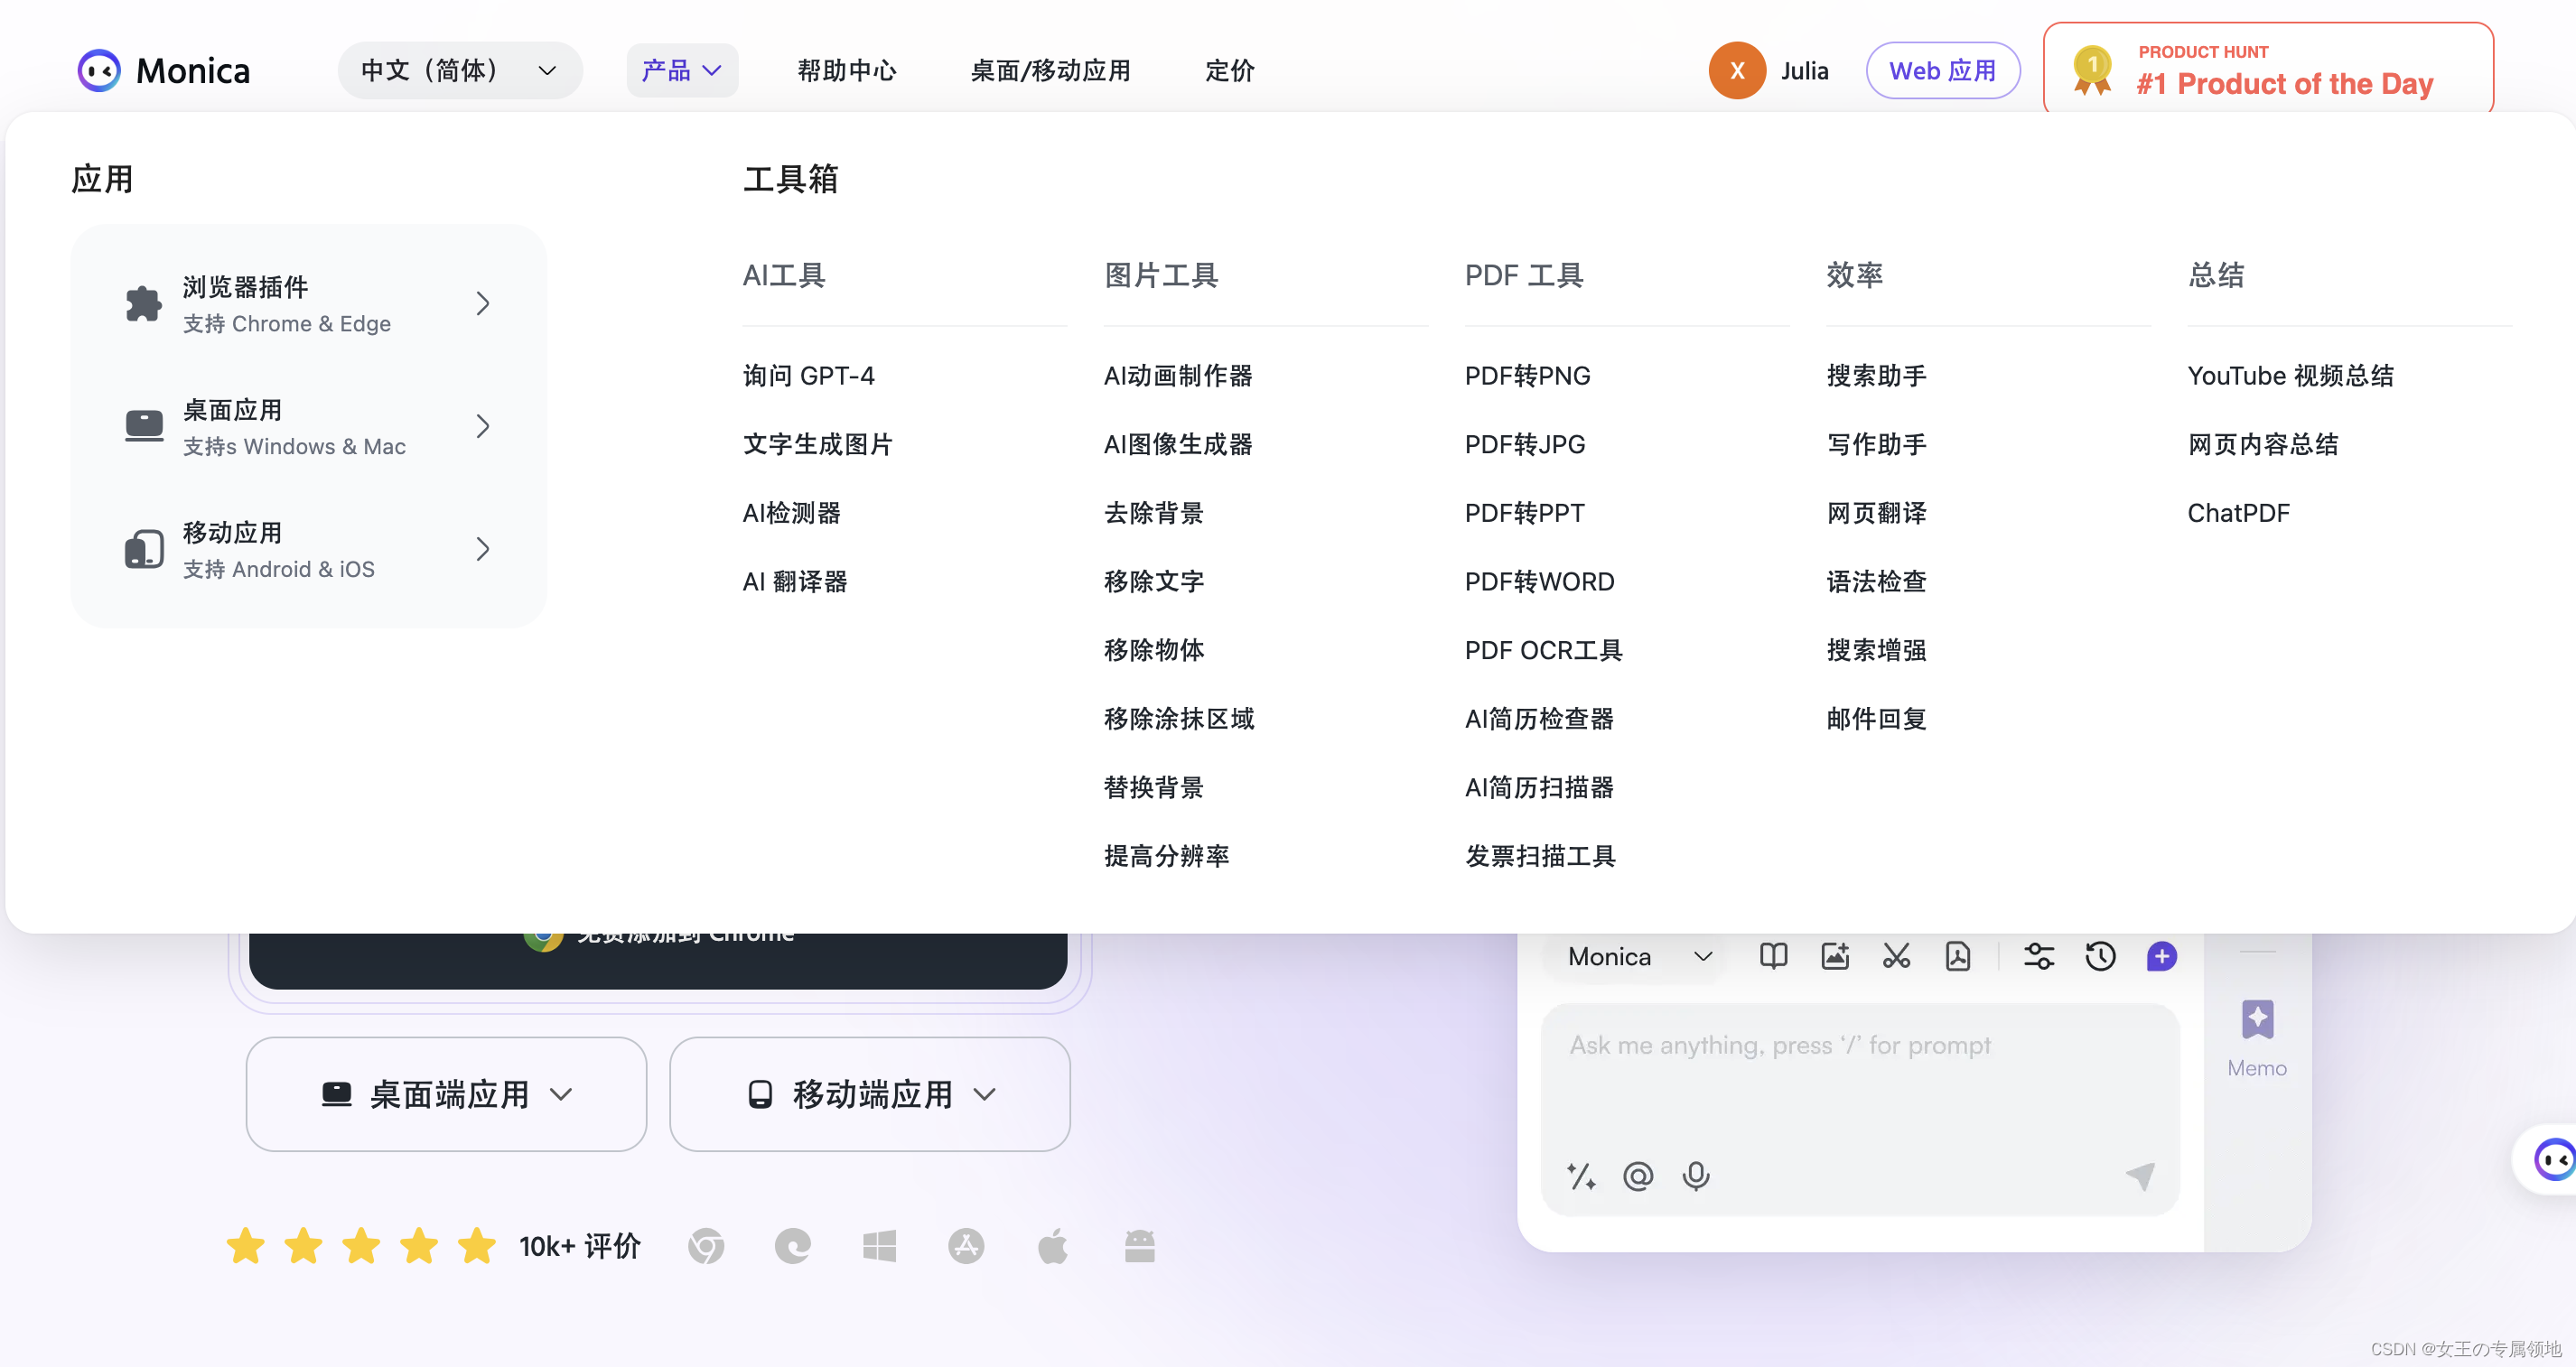This screenshot has width=2576, height=1367.
Task: Click the chat settings sliders icon
Action: 2039,956
